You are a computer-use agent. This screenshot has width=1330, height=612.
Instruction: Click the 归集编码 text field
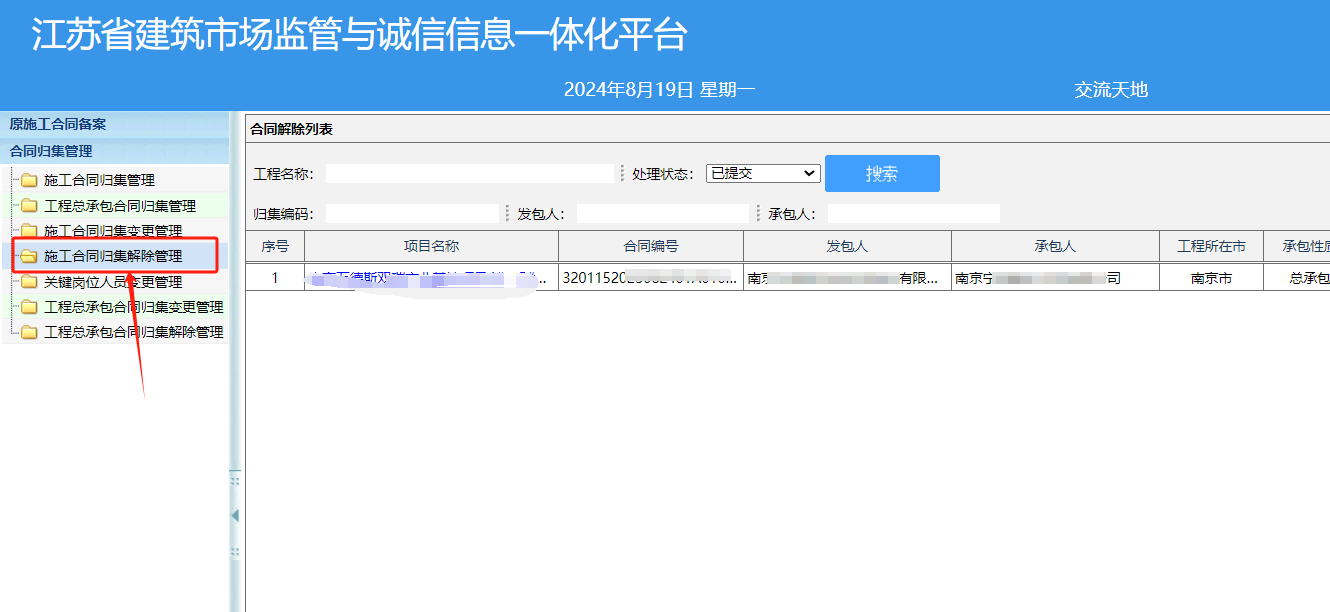click(x=411, y=214)
